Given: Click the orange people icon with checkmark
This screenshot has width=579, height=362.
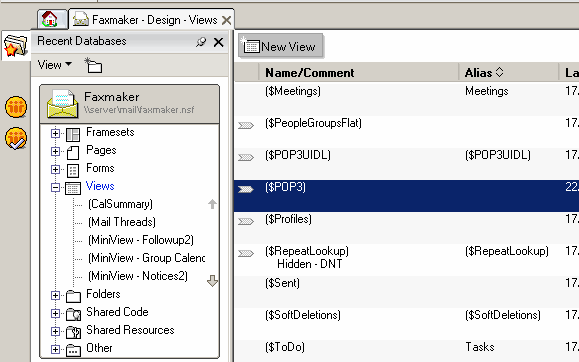Looking at the screenshot, I should (16, 139).
